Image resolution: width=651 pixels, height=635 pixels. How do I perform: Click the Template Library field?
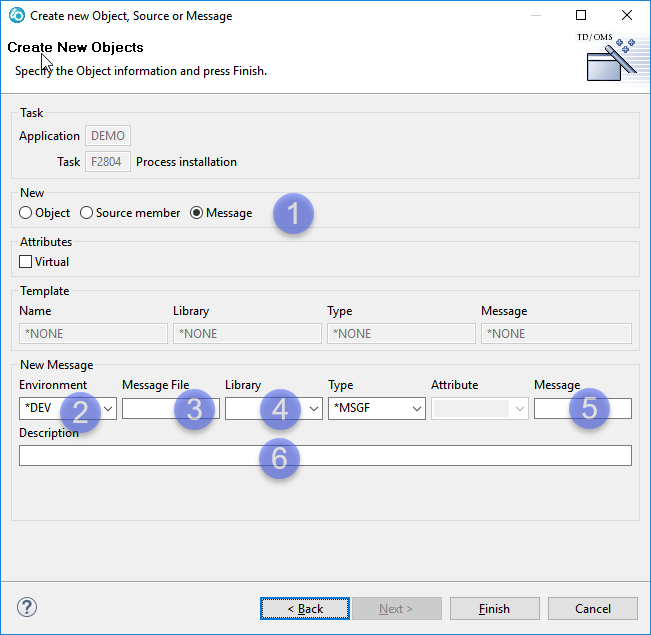[247, 334]
